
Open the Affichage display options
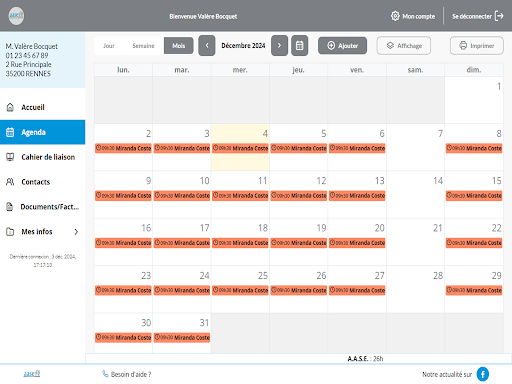404,46
